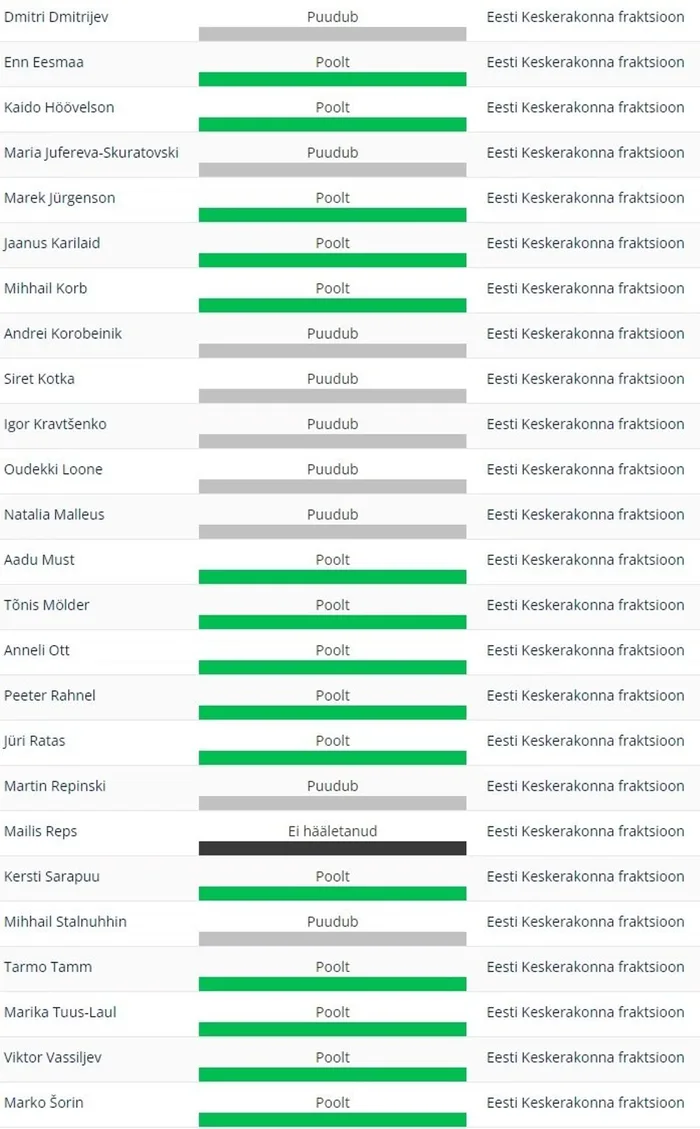The image size is (700, 1129).
Task: Click Maria Jufereva-Skuratovski's name
Action: [92, 153]
